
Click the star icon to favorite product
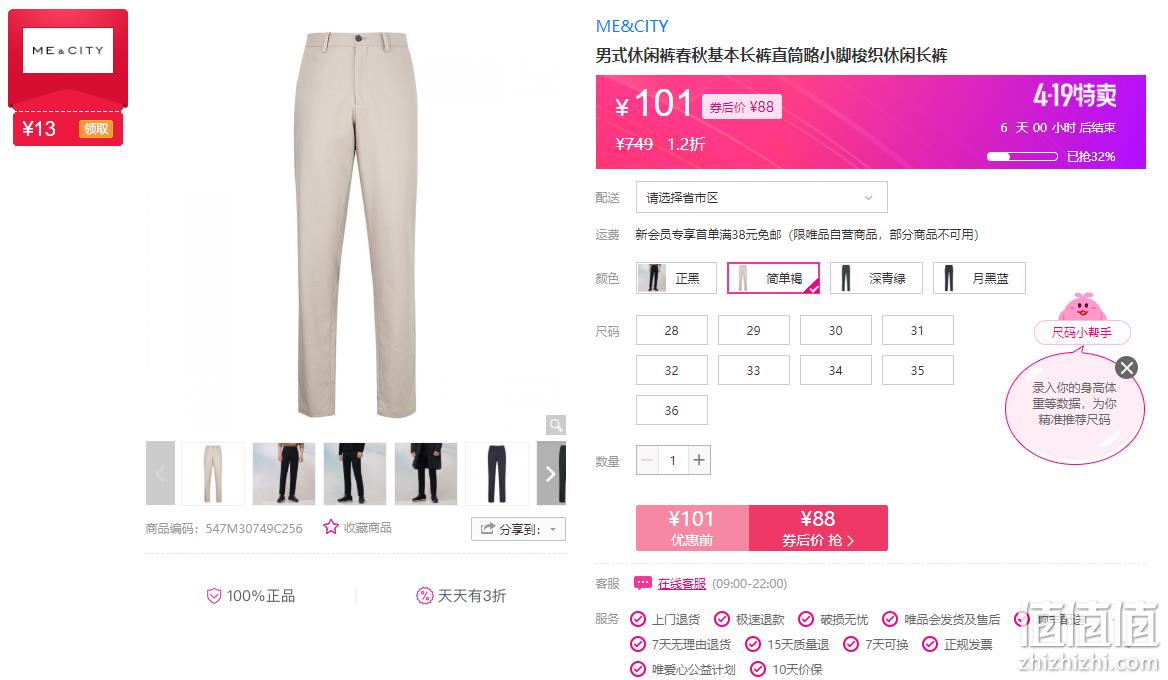coord(331,527)
